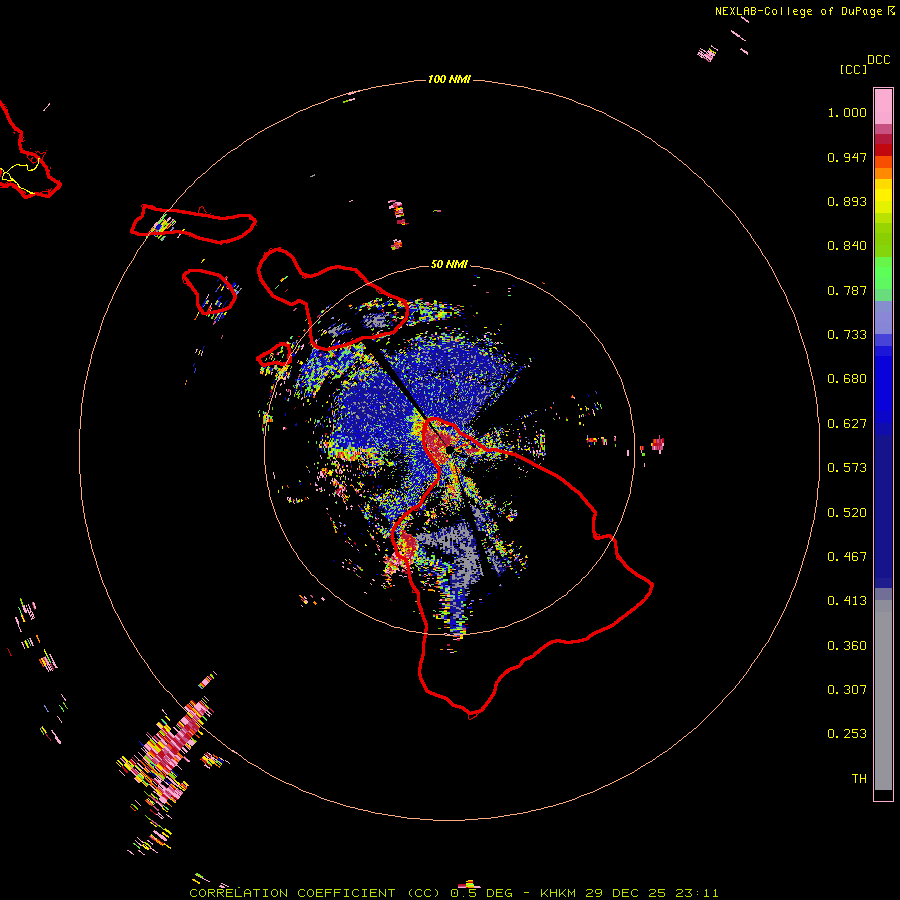Click the 0.680 scale value
Image resolution: width=900 pixels, height=900 pixels.
847,379
